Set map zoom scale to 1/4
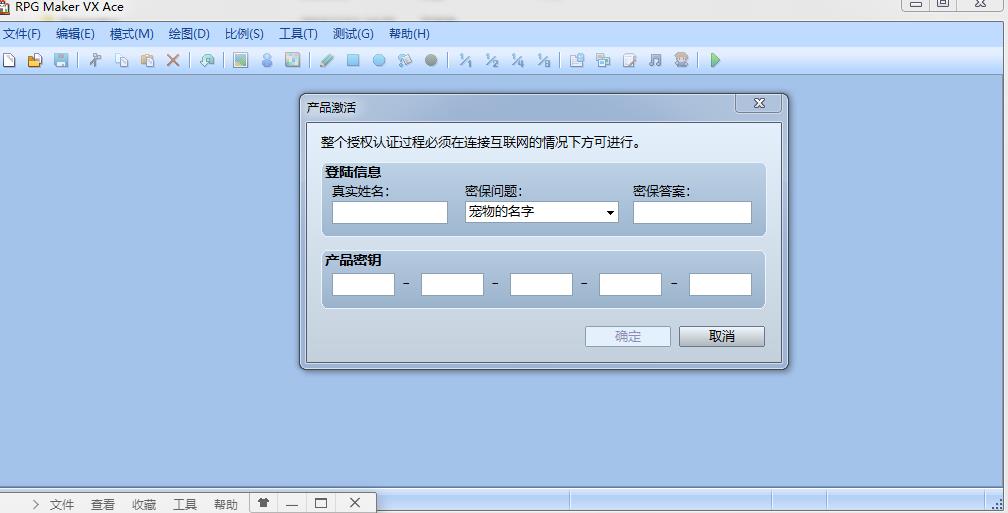Viewport: 1008px width, 513px height. tap(518, 60)
